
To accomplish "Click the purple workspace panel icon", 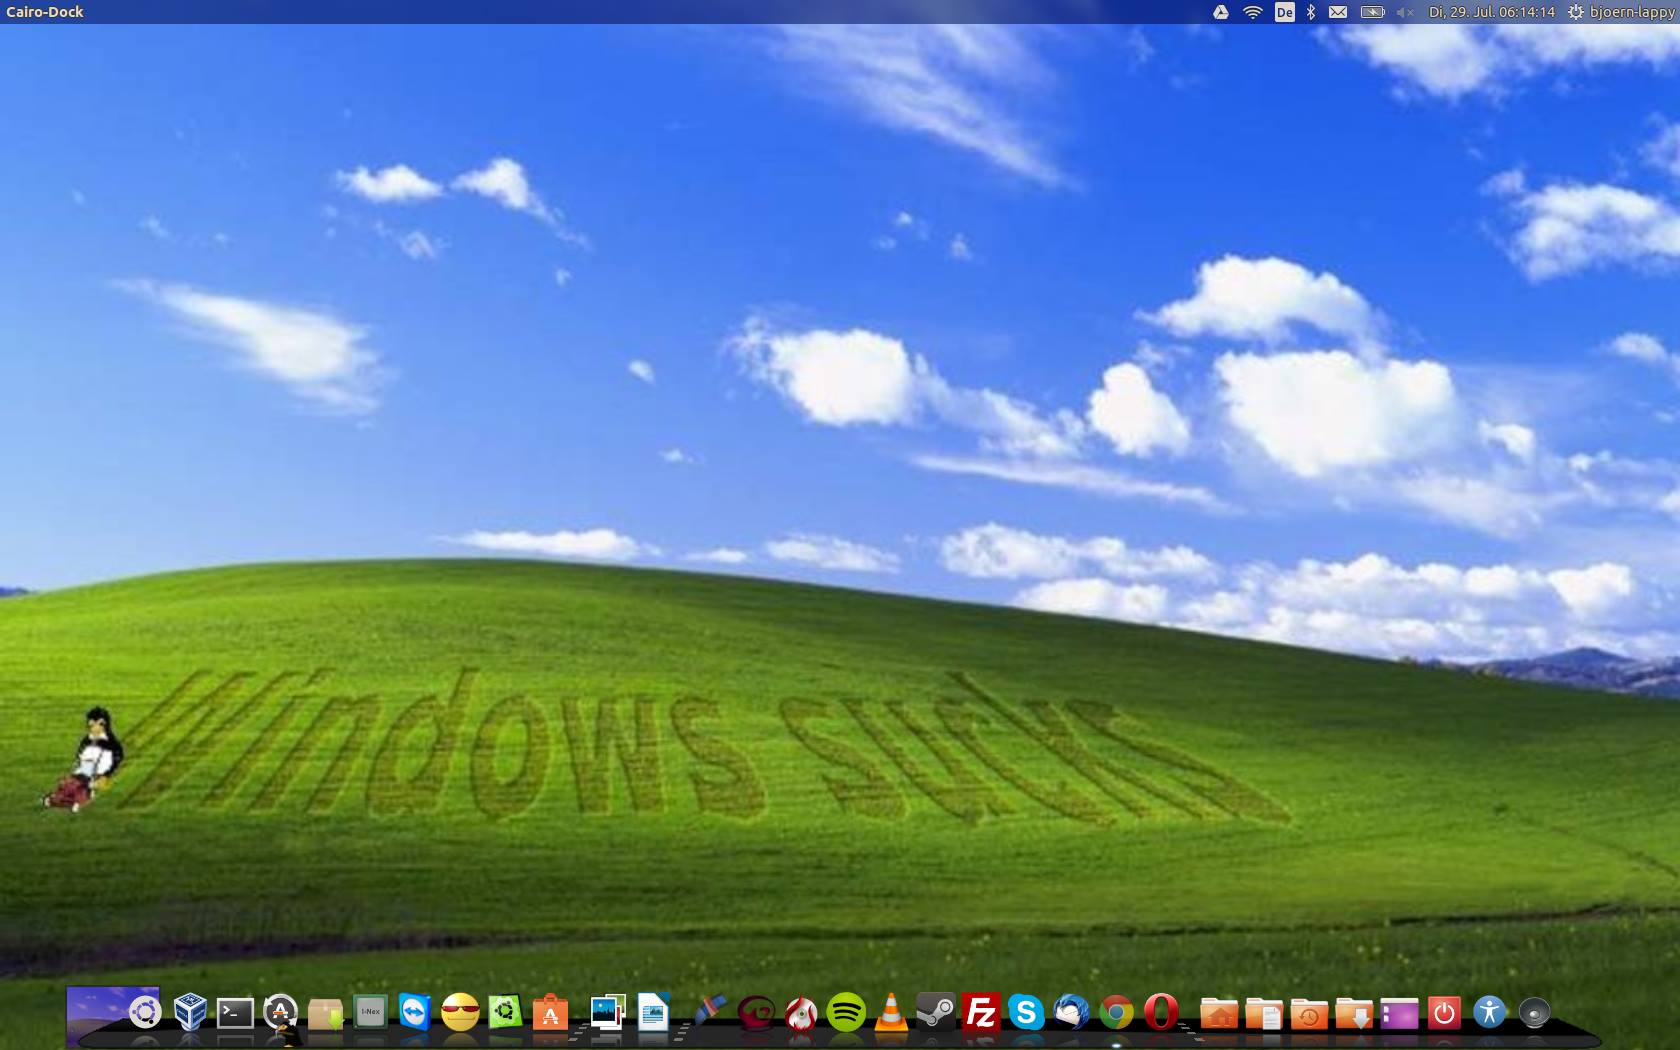I will click(1399, 1014).
